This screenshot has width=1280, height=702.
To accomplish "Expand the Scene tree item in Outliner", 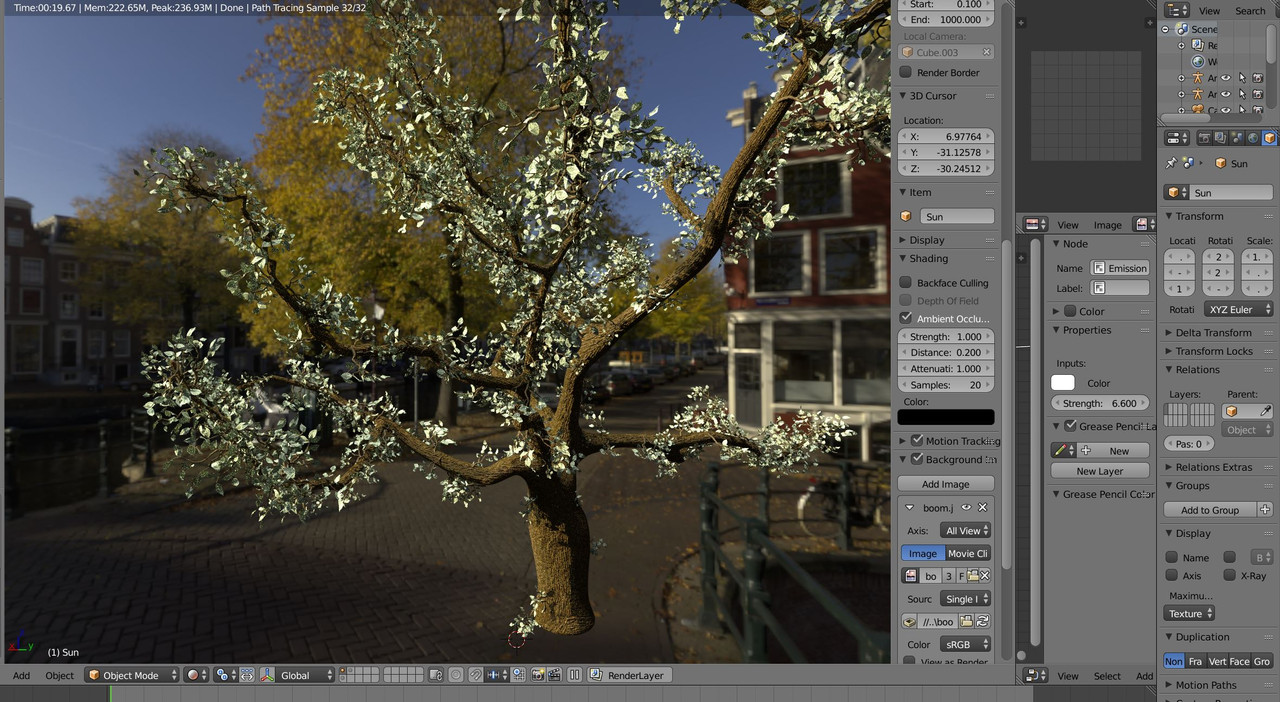I will [1165, 30].
